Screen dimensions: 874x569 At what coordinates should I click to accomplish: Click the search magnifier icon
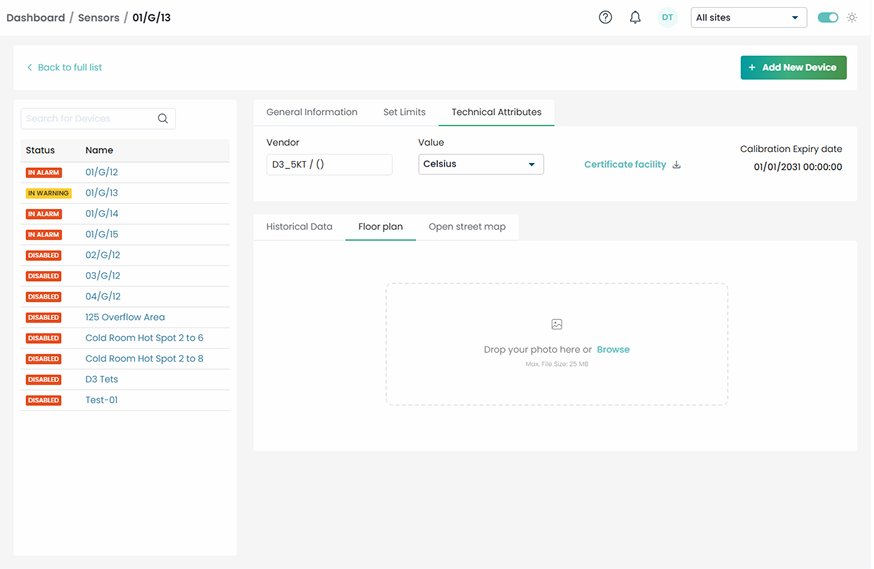click(x=163, y=118)
